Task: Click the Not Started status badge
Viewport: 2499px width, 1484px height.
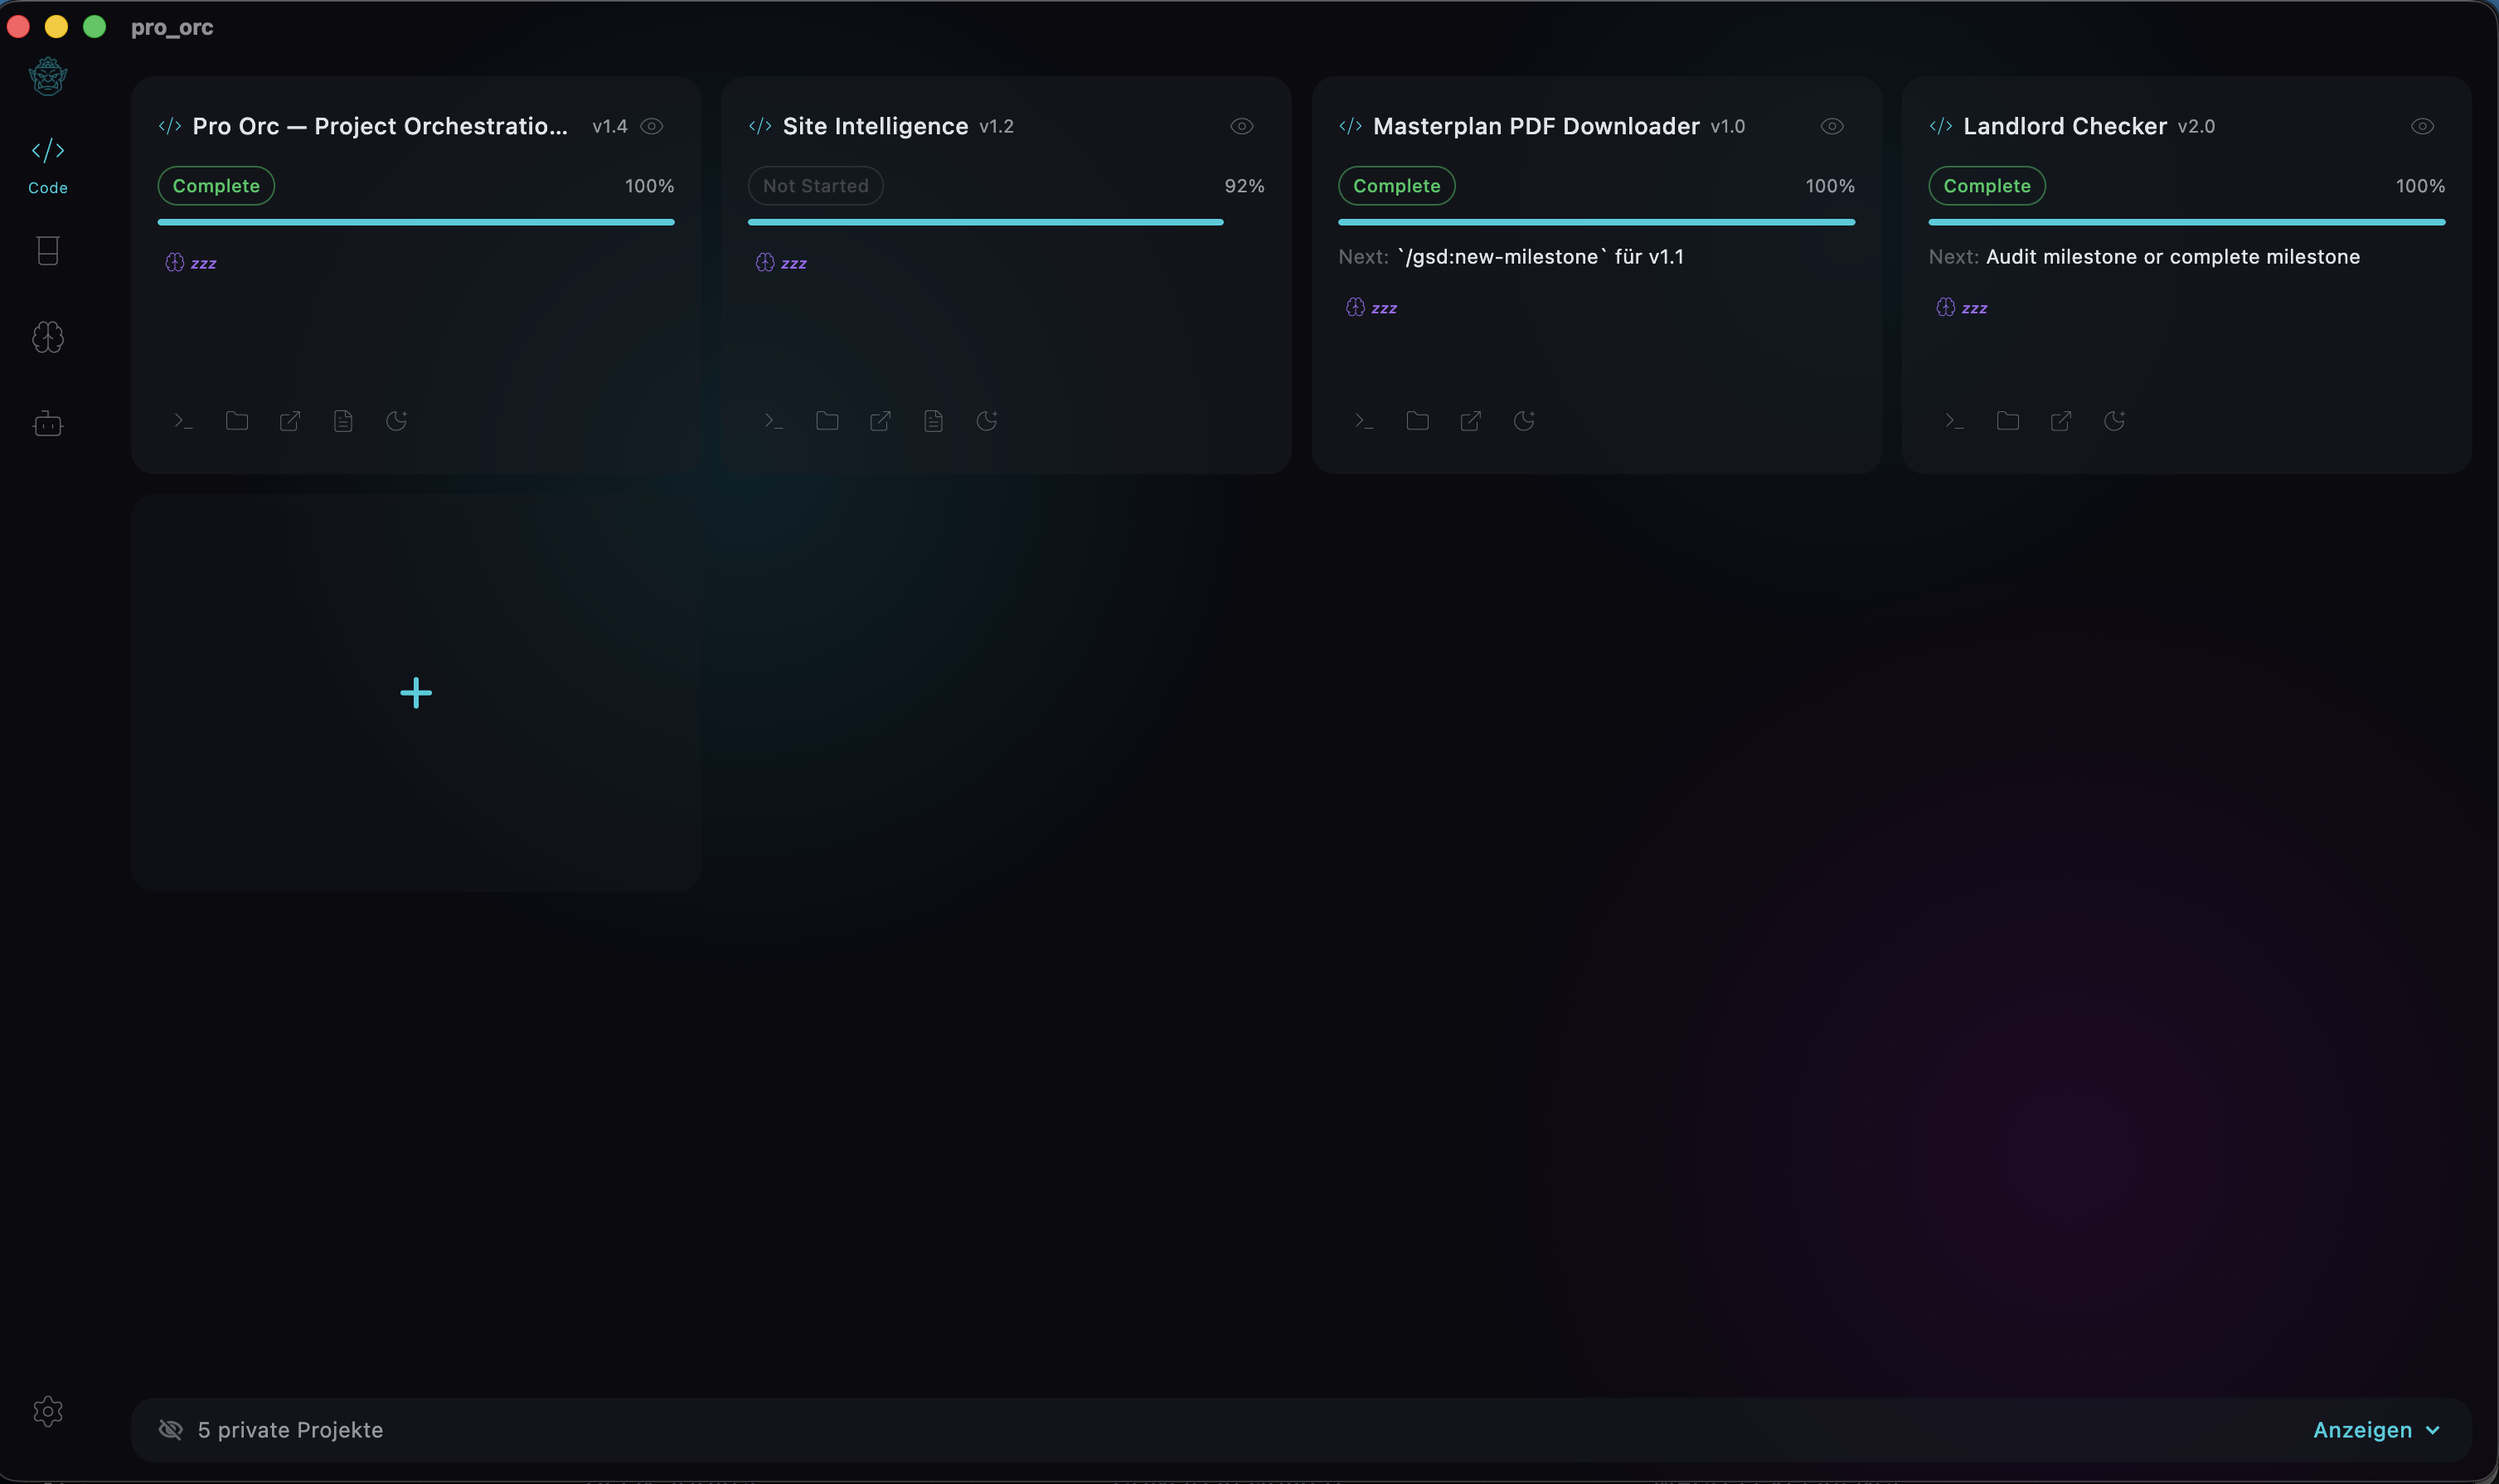Action: [815, 186]
